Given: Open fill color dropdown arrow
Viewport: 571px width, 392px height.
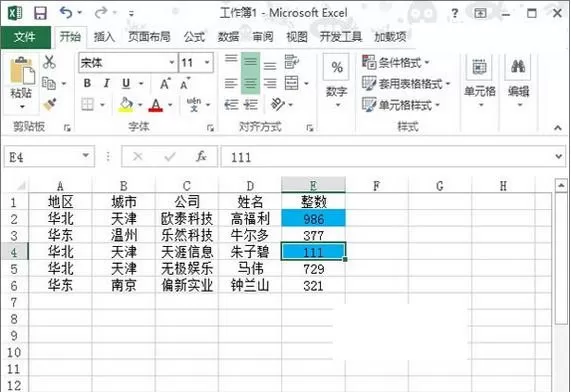Looking at the screenshot, I should (140, 105).
